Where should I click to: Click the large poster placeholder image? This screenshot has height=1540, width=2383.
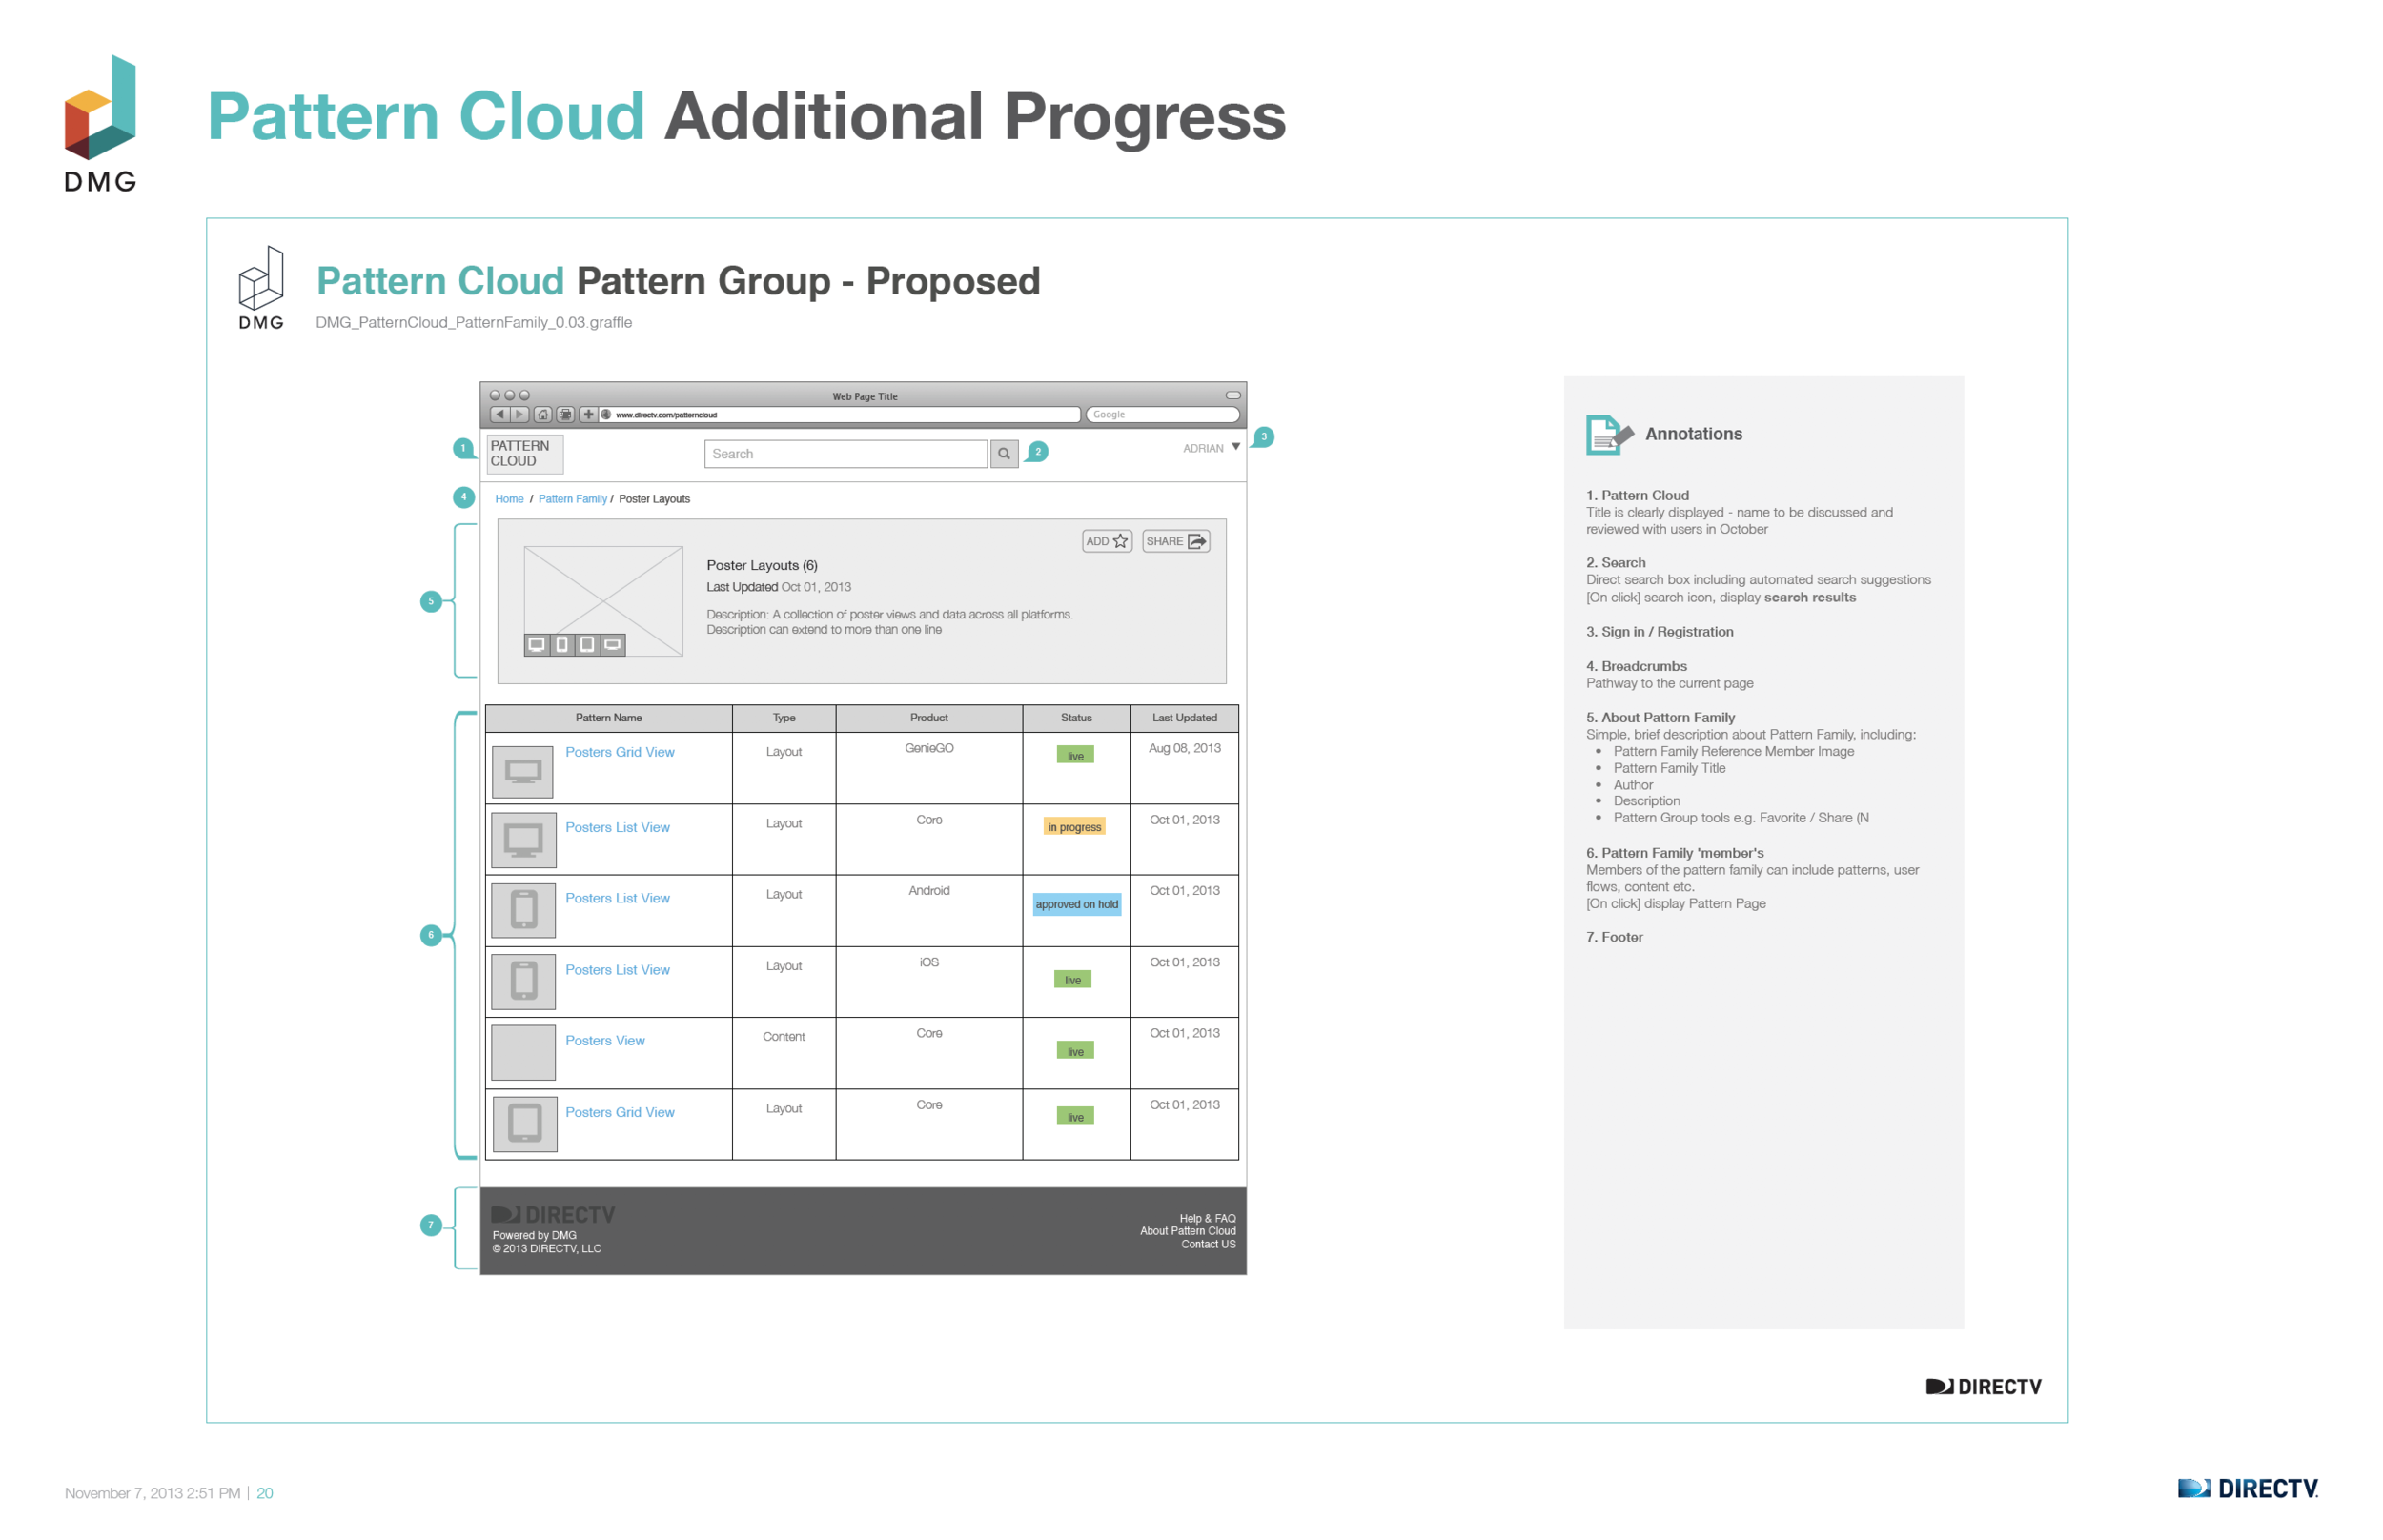[603, 600]
